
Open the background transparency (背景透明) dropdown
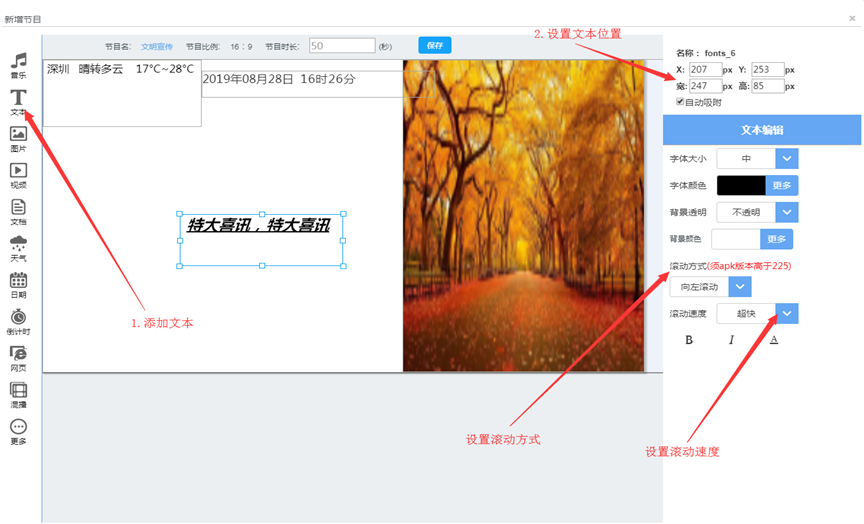click(787, 212)
